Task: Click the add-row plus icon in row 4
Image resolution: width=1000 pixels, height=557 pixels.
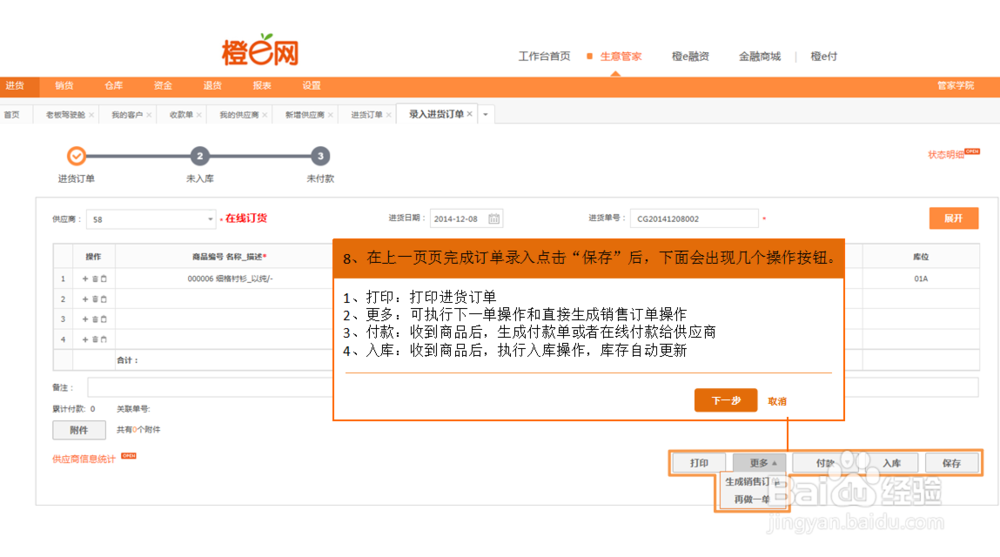Action: (x=85, y=339)
